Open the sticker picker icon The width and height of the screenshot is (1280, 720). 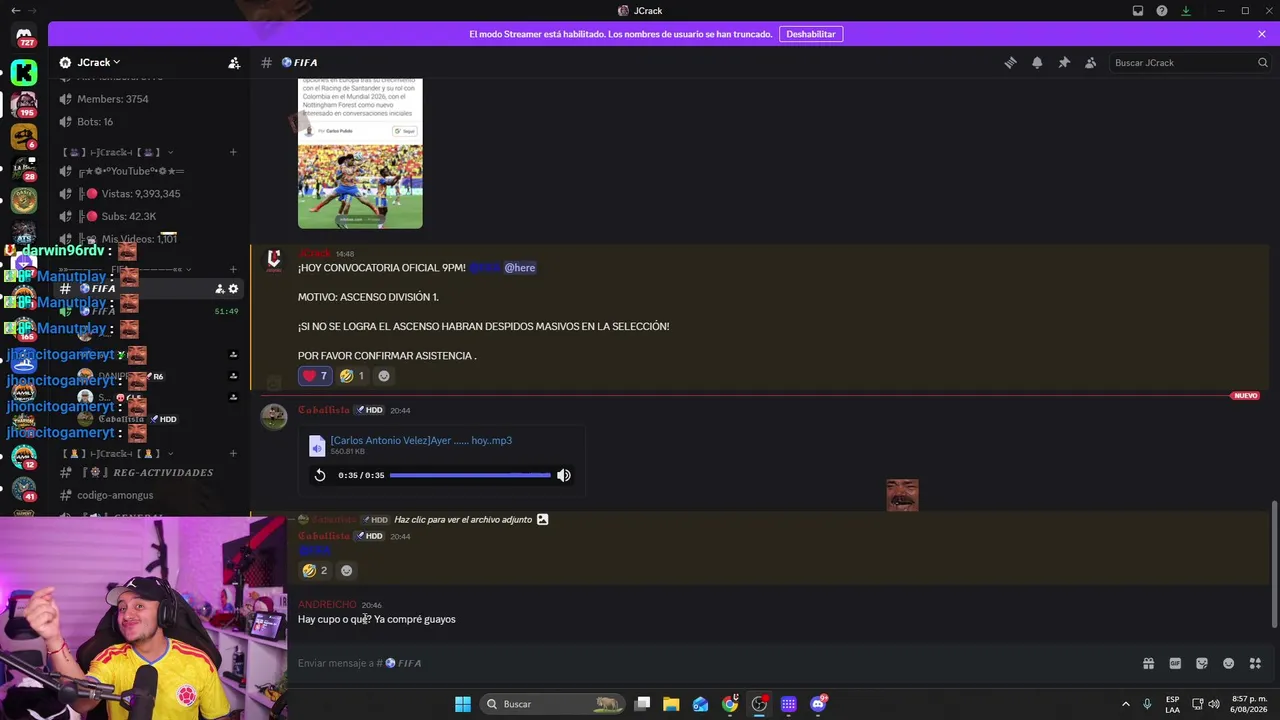1202,663
